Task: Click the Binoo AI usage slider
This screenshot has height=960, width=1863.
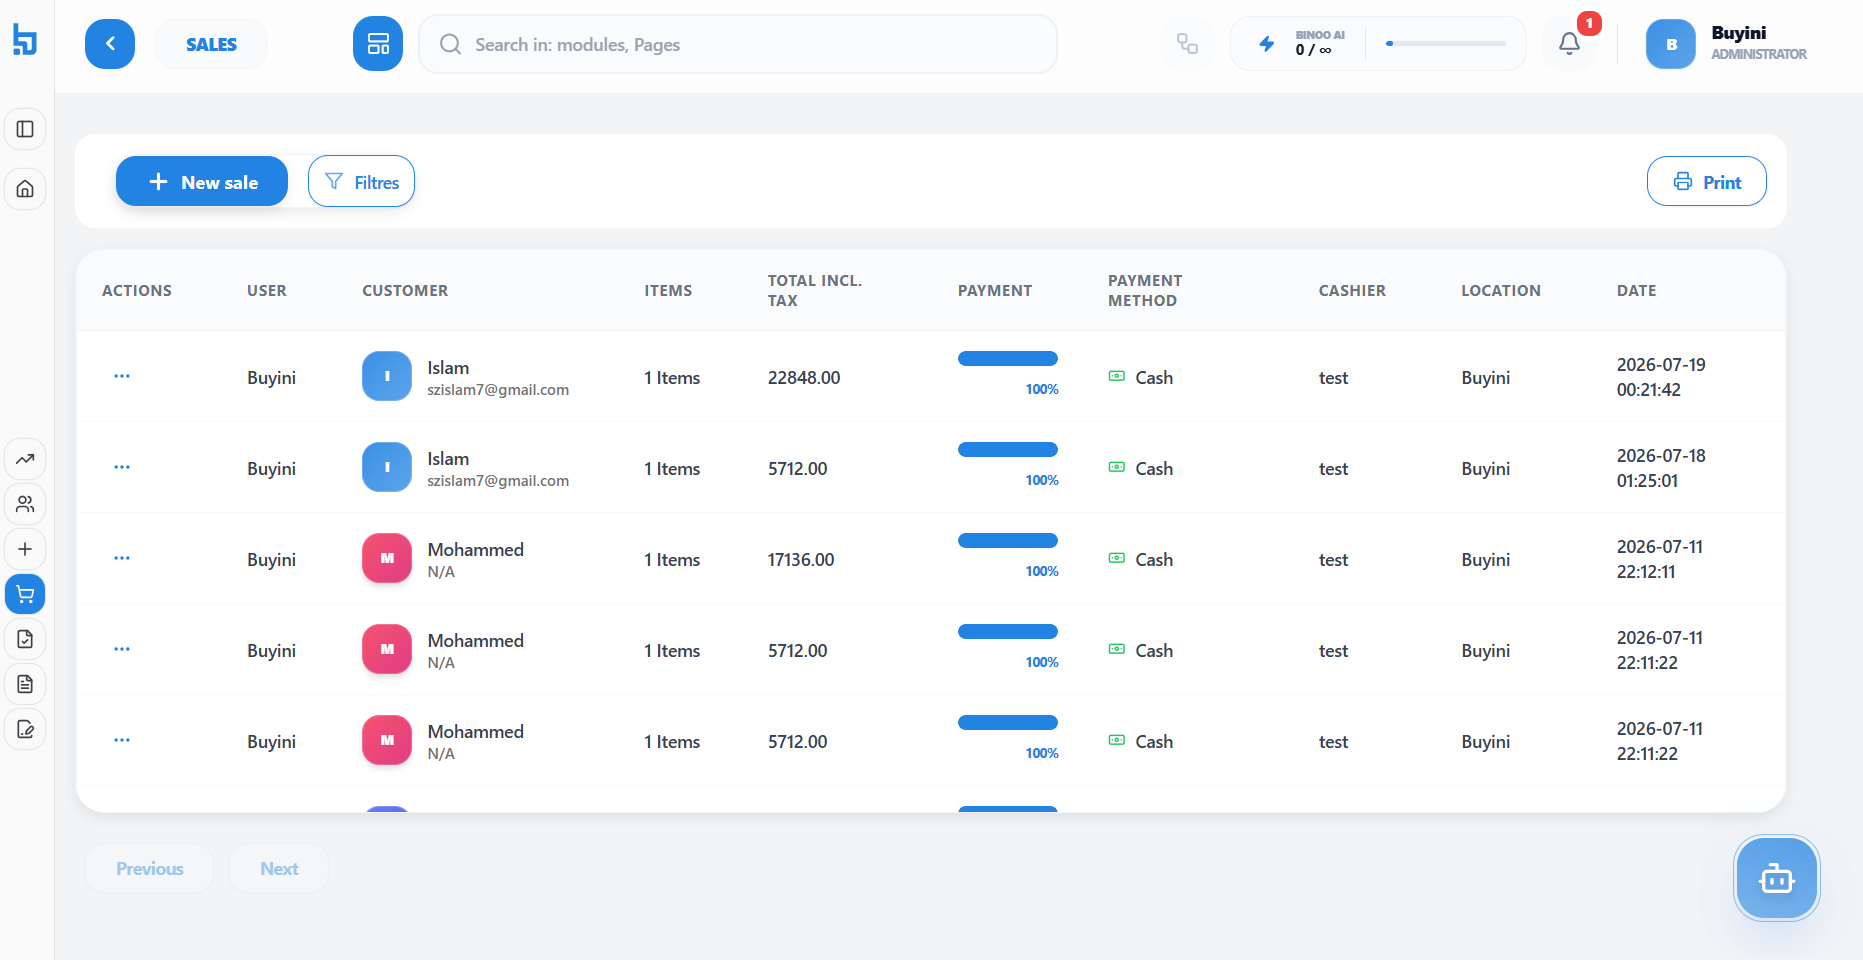Action: 1446,44
